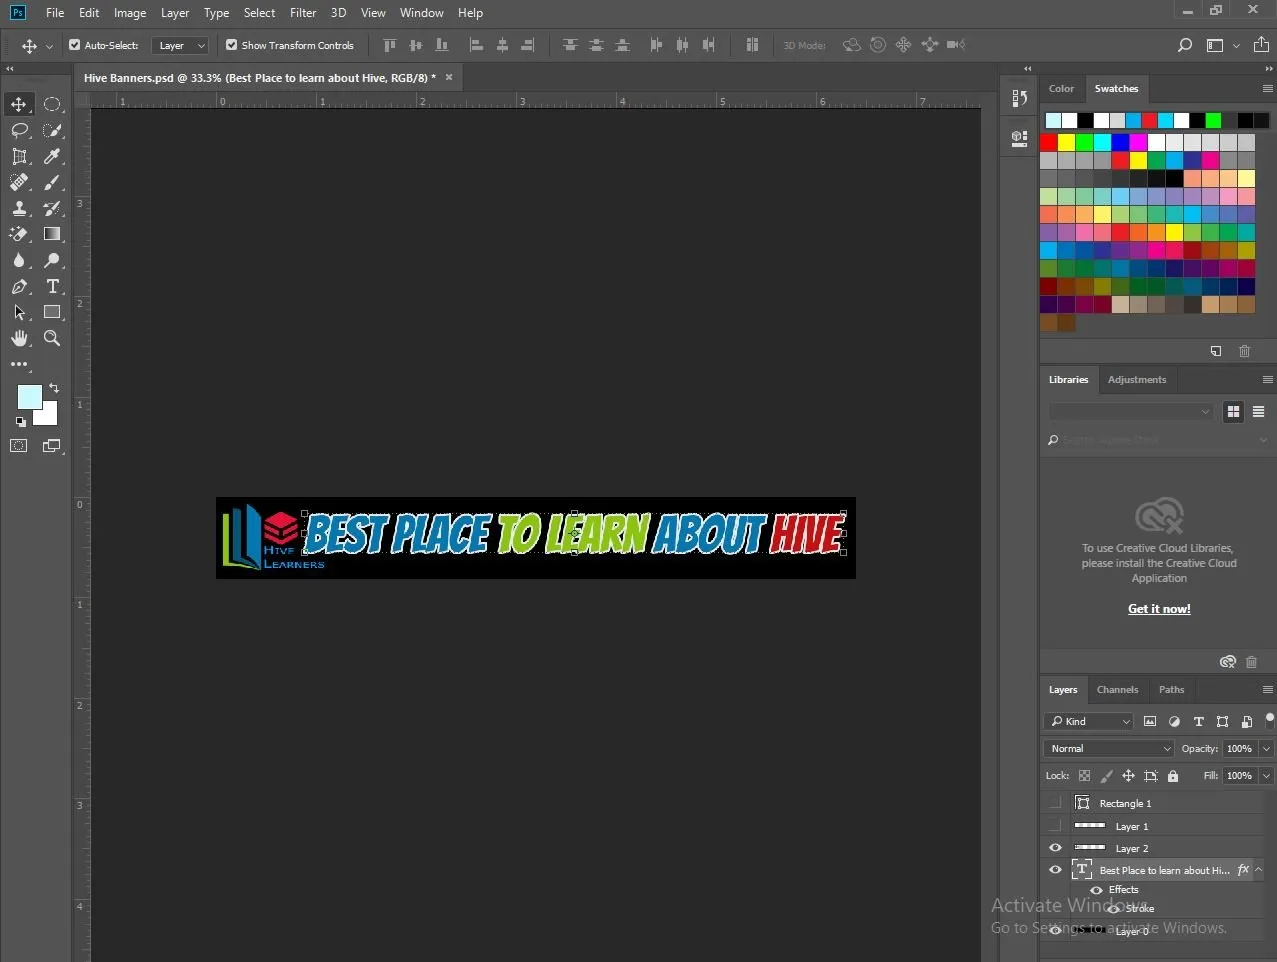Select the Clone Stamp tool
Screen dimensions: 1277x962
point(19,208)
